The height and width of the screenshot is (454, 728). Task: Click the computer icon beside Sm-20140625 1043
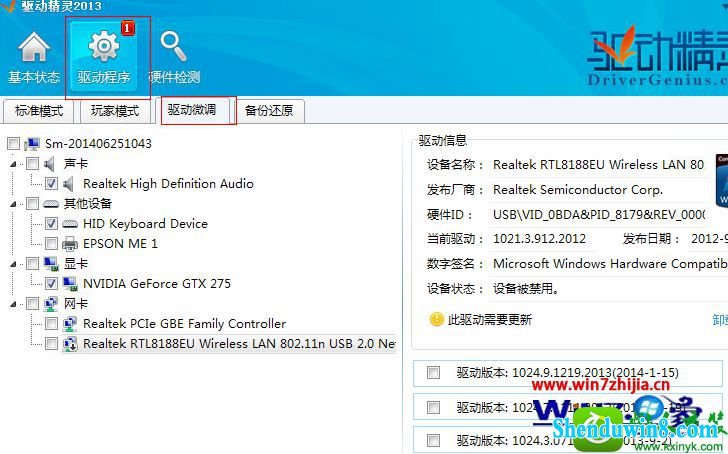[32, 144]
